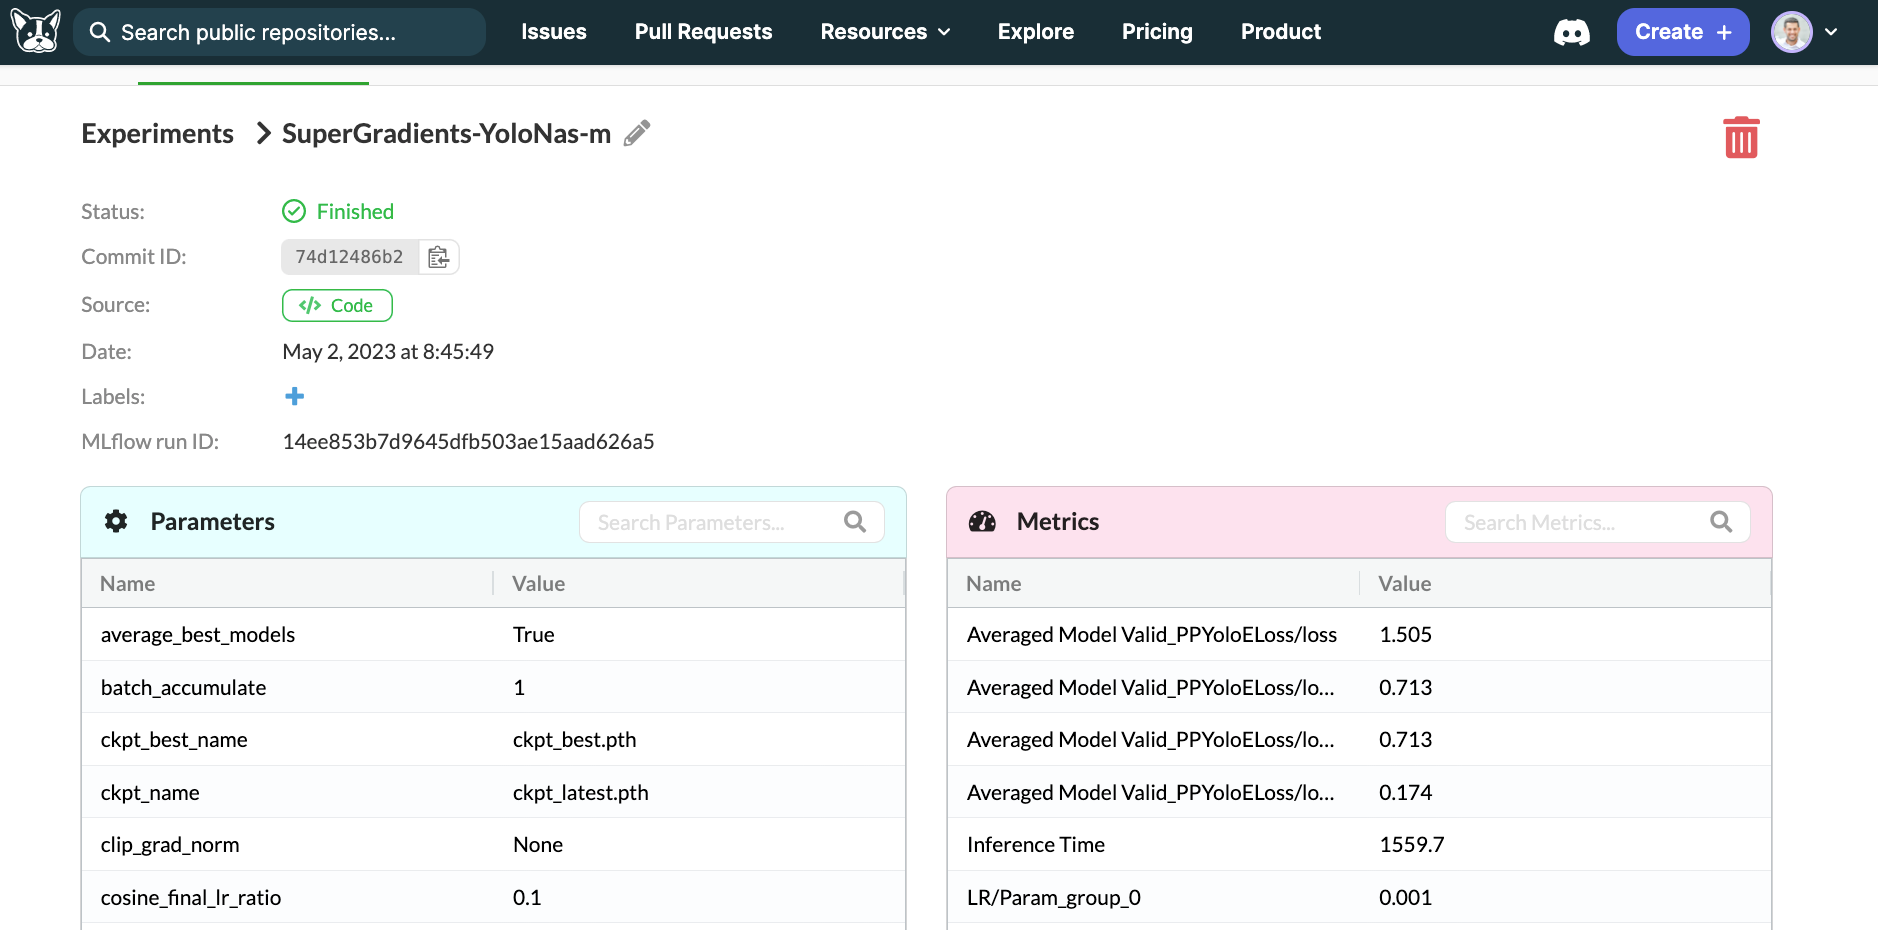
Task: Click the Search Metrics magnifier icon
Action: point(1721,522)
